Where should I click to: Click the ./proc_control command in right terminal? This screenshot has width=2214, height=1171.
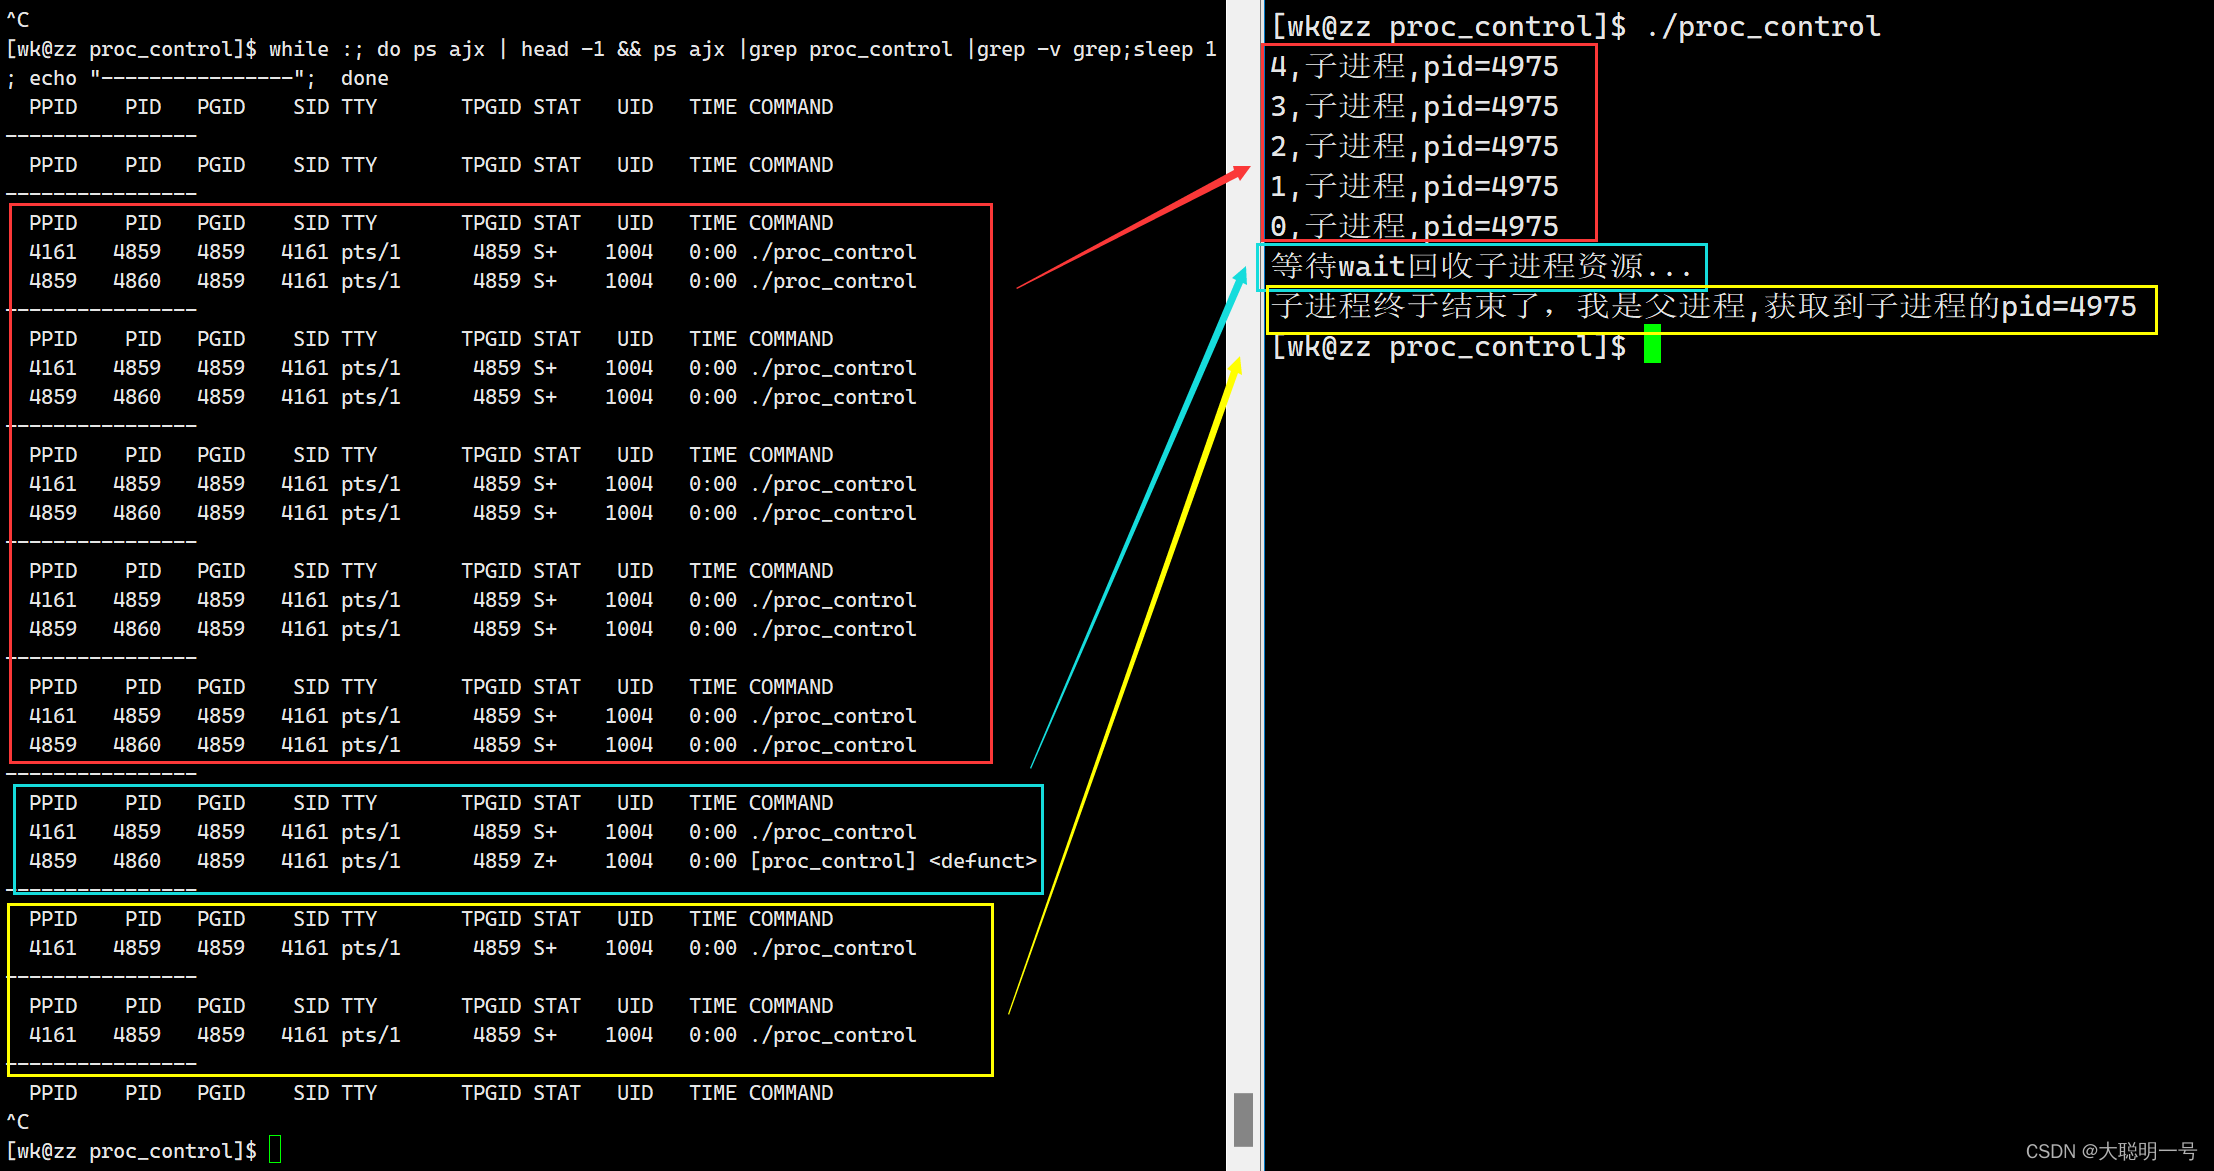point(1763,26)
